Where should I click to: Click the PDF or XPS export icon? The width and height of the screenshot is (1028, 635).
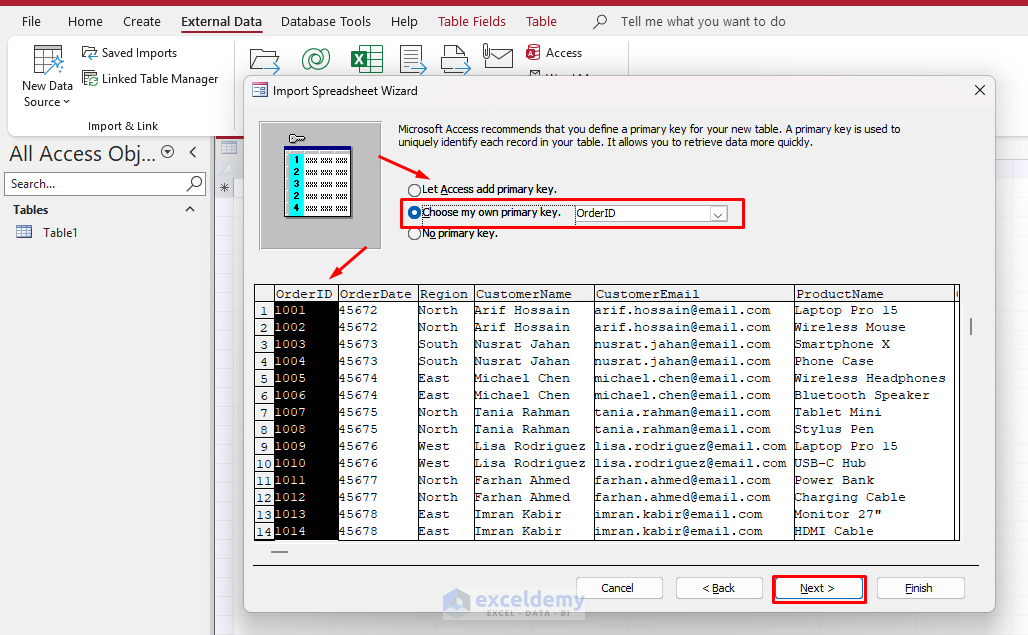pyautogui.click(x=455, y=60)
